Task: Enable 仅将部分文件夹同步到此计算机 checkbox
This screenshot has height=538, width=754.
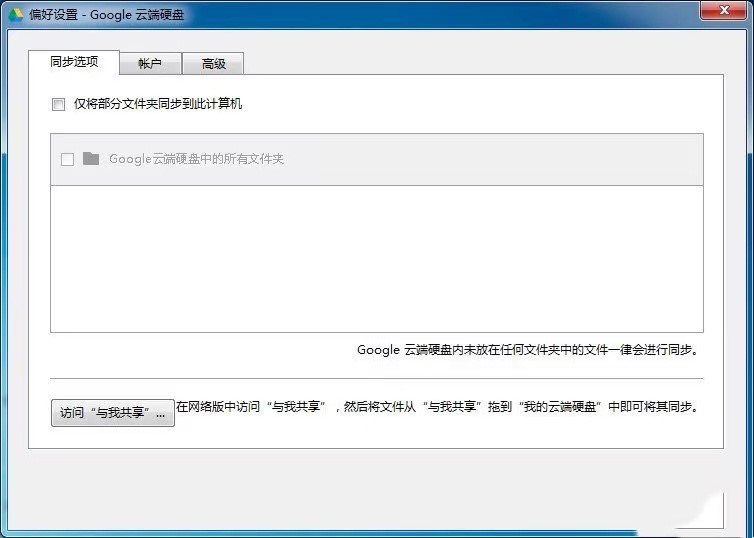Action: 58,104
